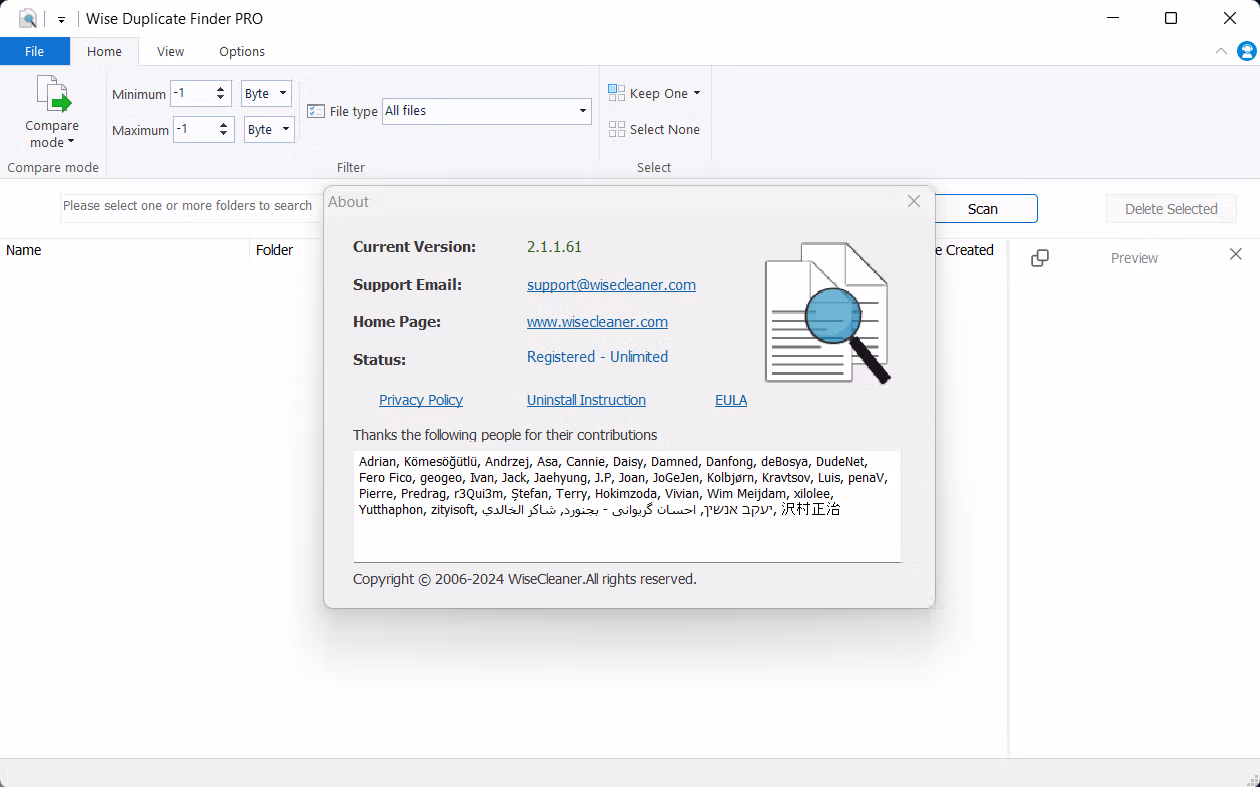This screenshot has width=1260, height=787.
Task: Expand the All files type dropdown
Action: point(487,111)
